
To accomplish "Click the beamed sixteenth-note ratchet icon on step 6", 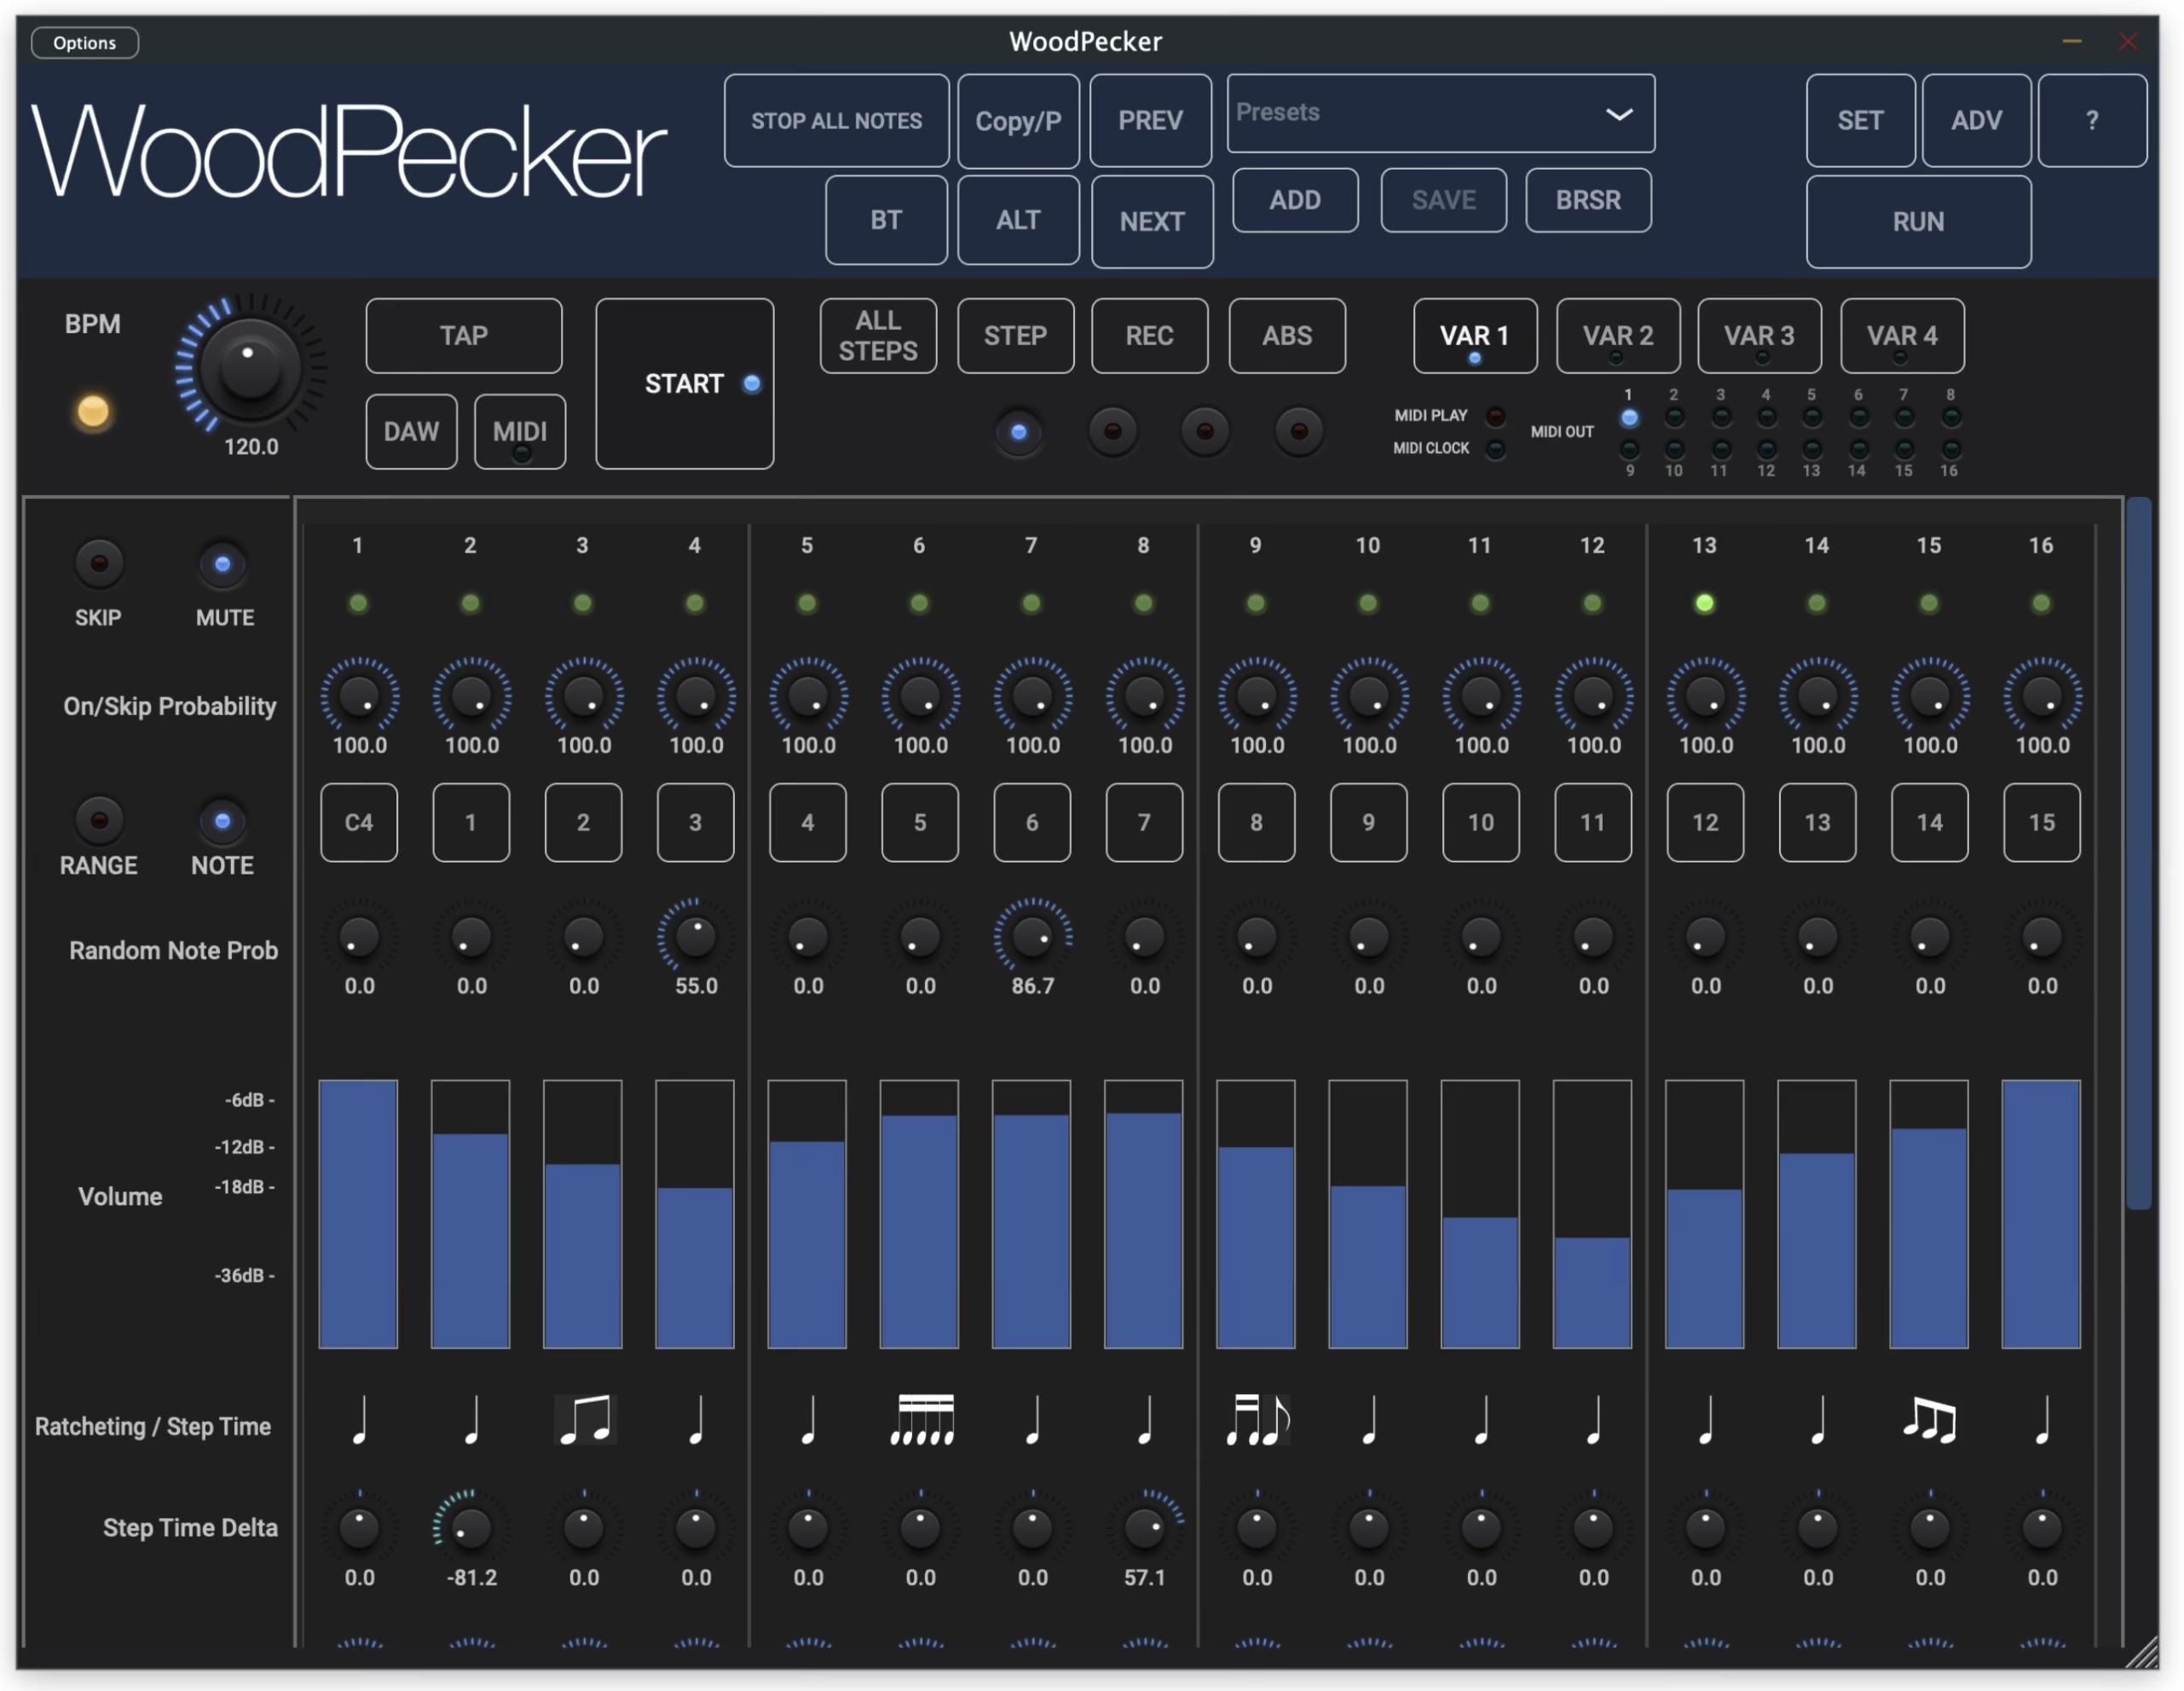I will [921, 1420].
